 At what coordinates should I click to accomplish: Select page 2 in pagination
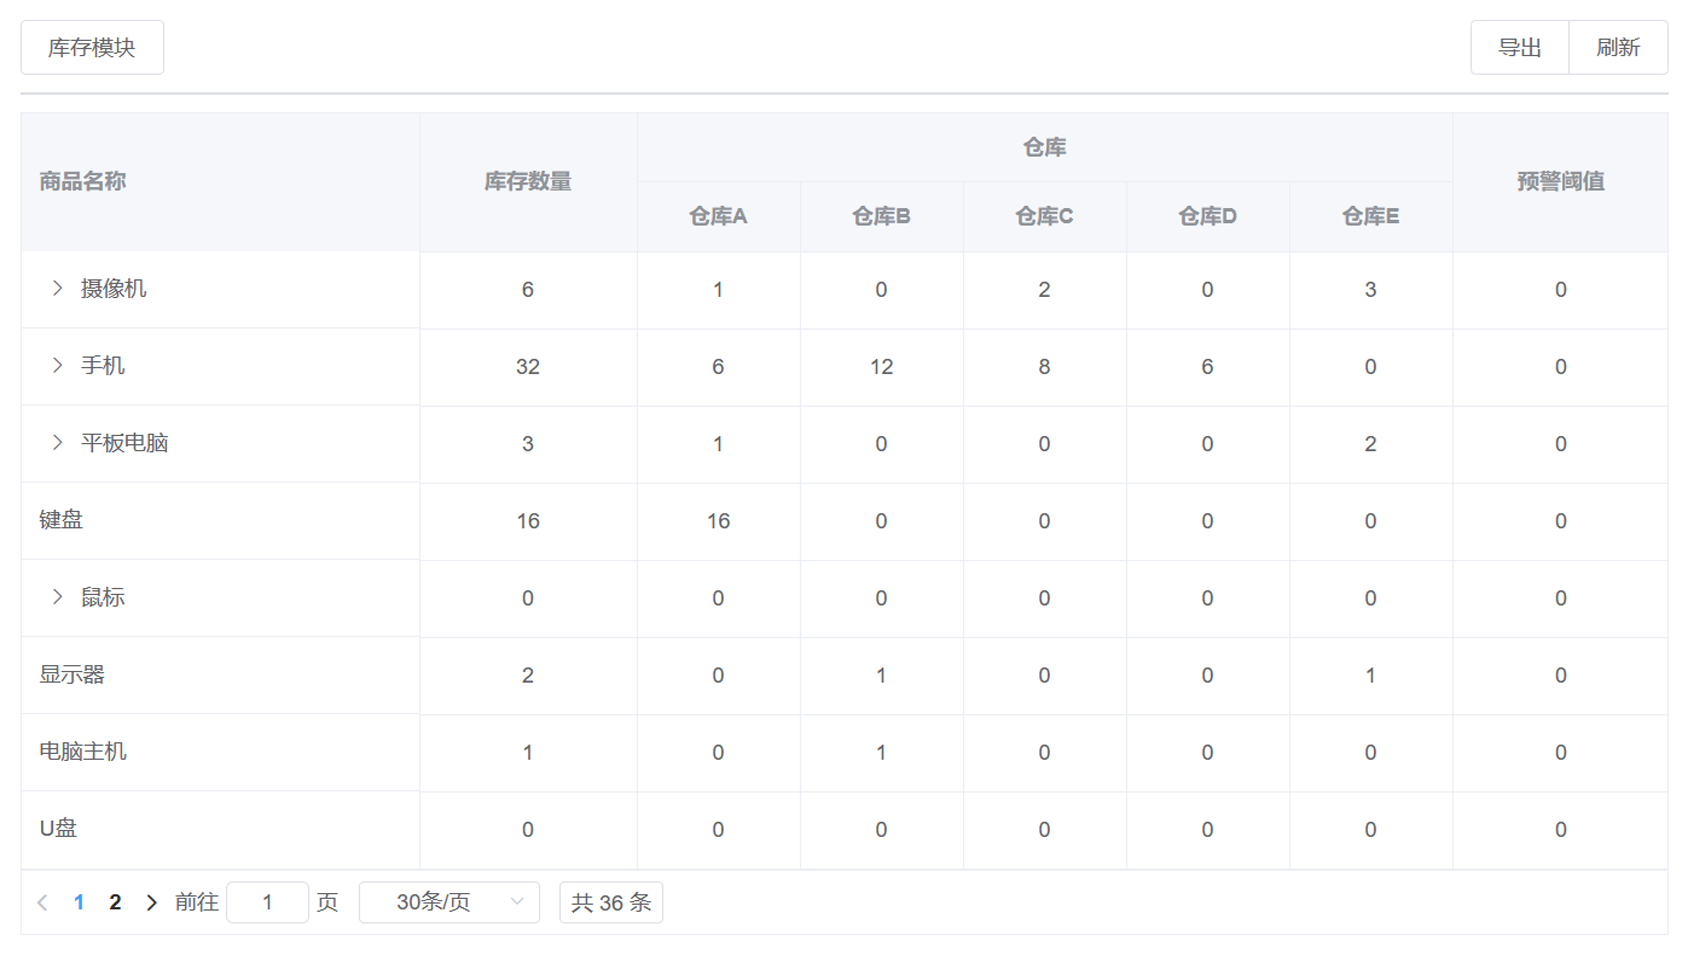click(115, 903)
